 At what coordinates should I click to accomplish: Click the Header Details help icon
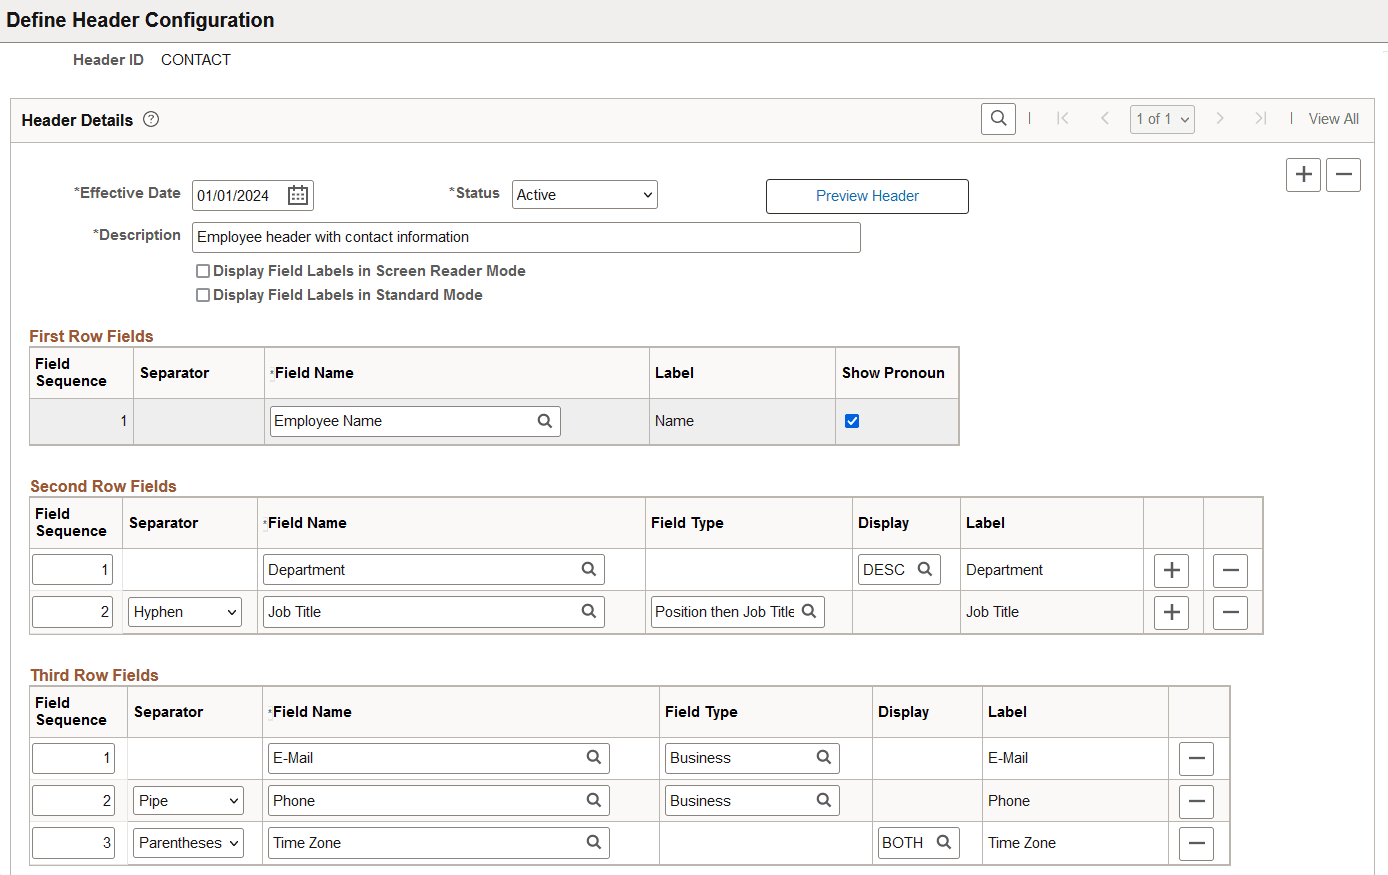click(x=150, y=119)
